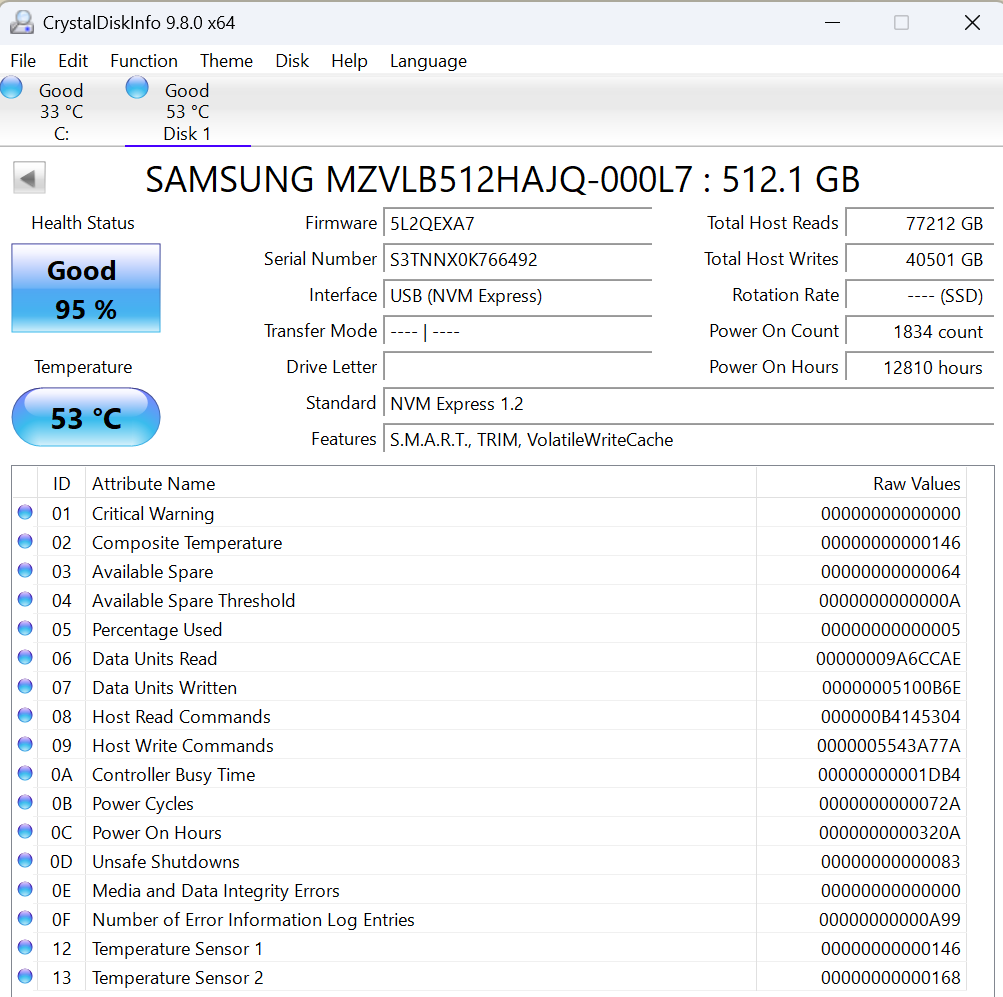Click raw value 0000005100B6E
Viewport: 1003px width, 997px height.
pyautogui.click(x=891, y=688)
